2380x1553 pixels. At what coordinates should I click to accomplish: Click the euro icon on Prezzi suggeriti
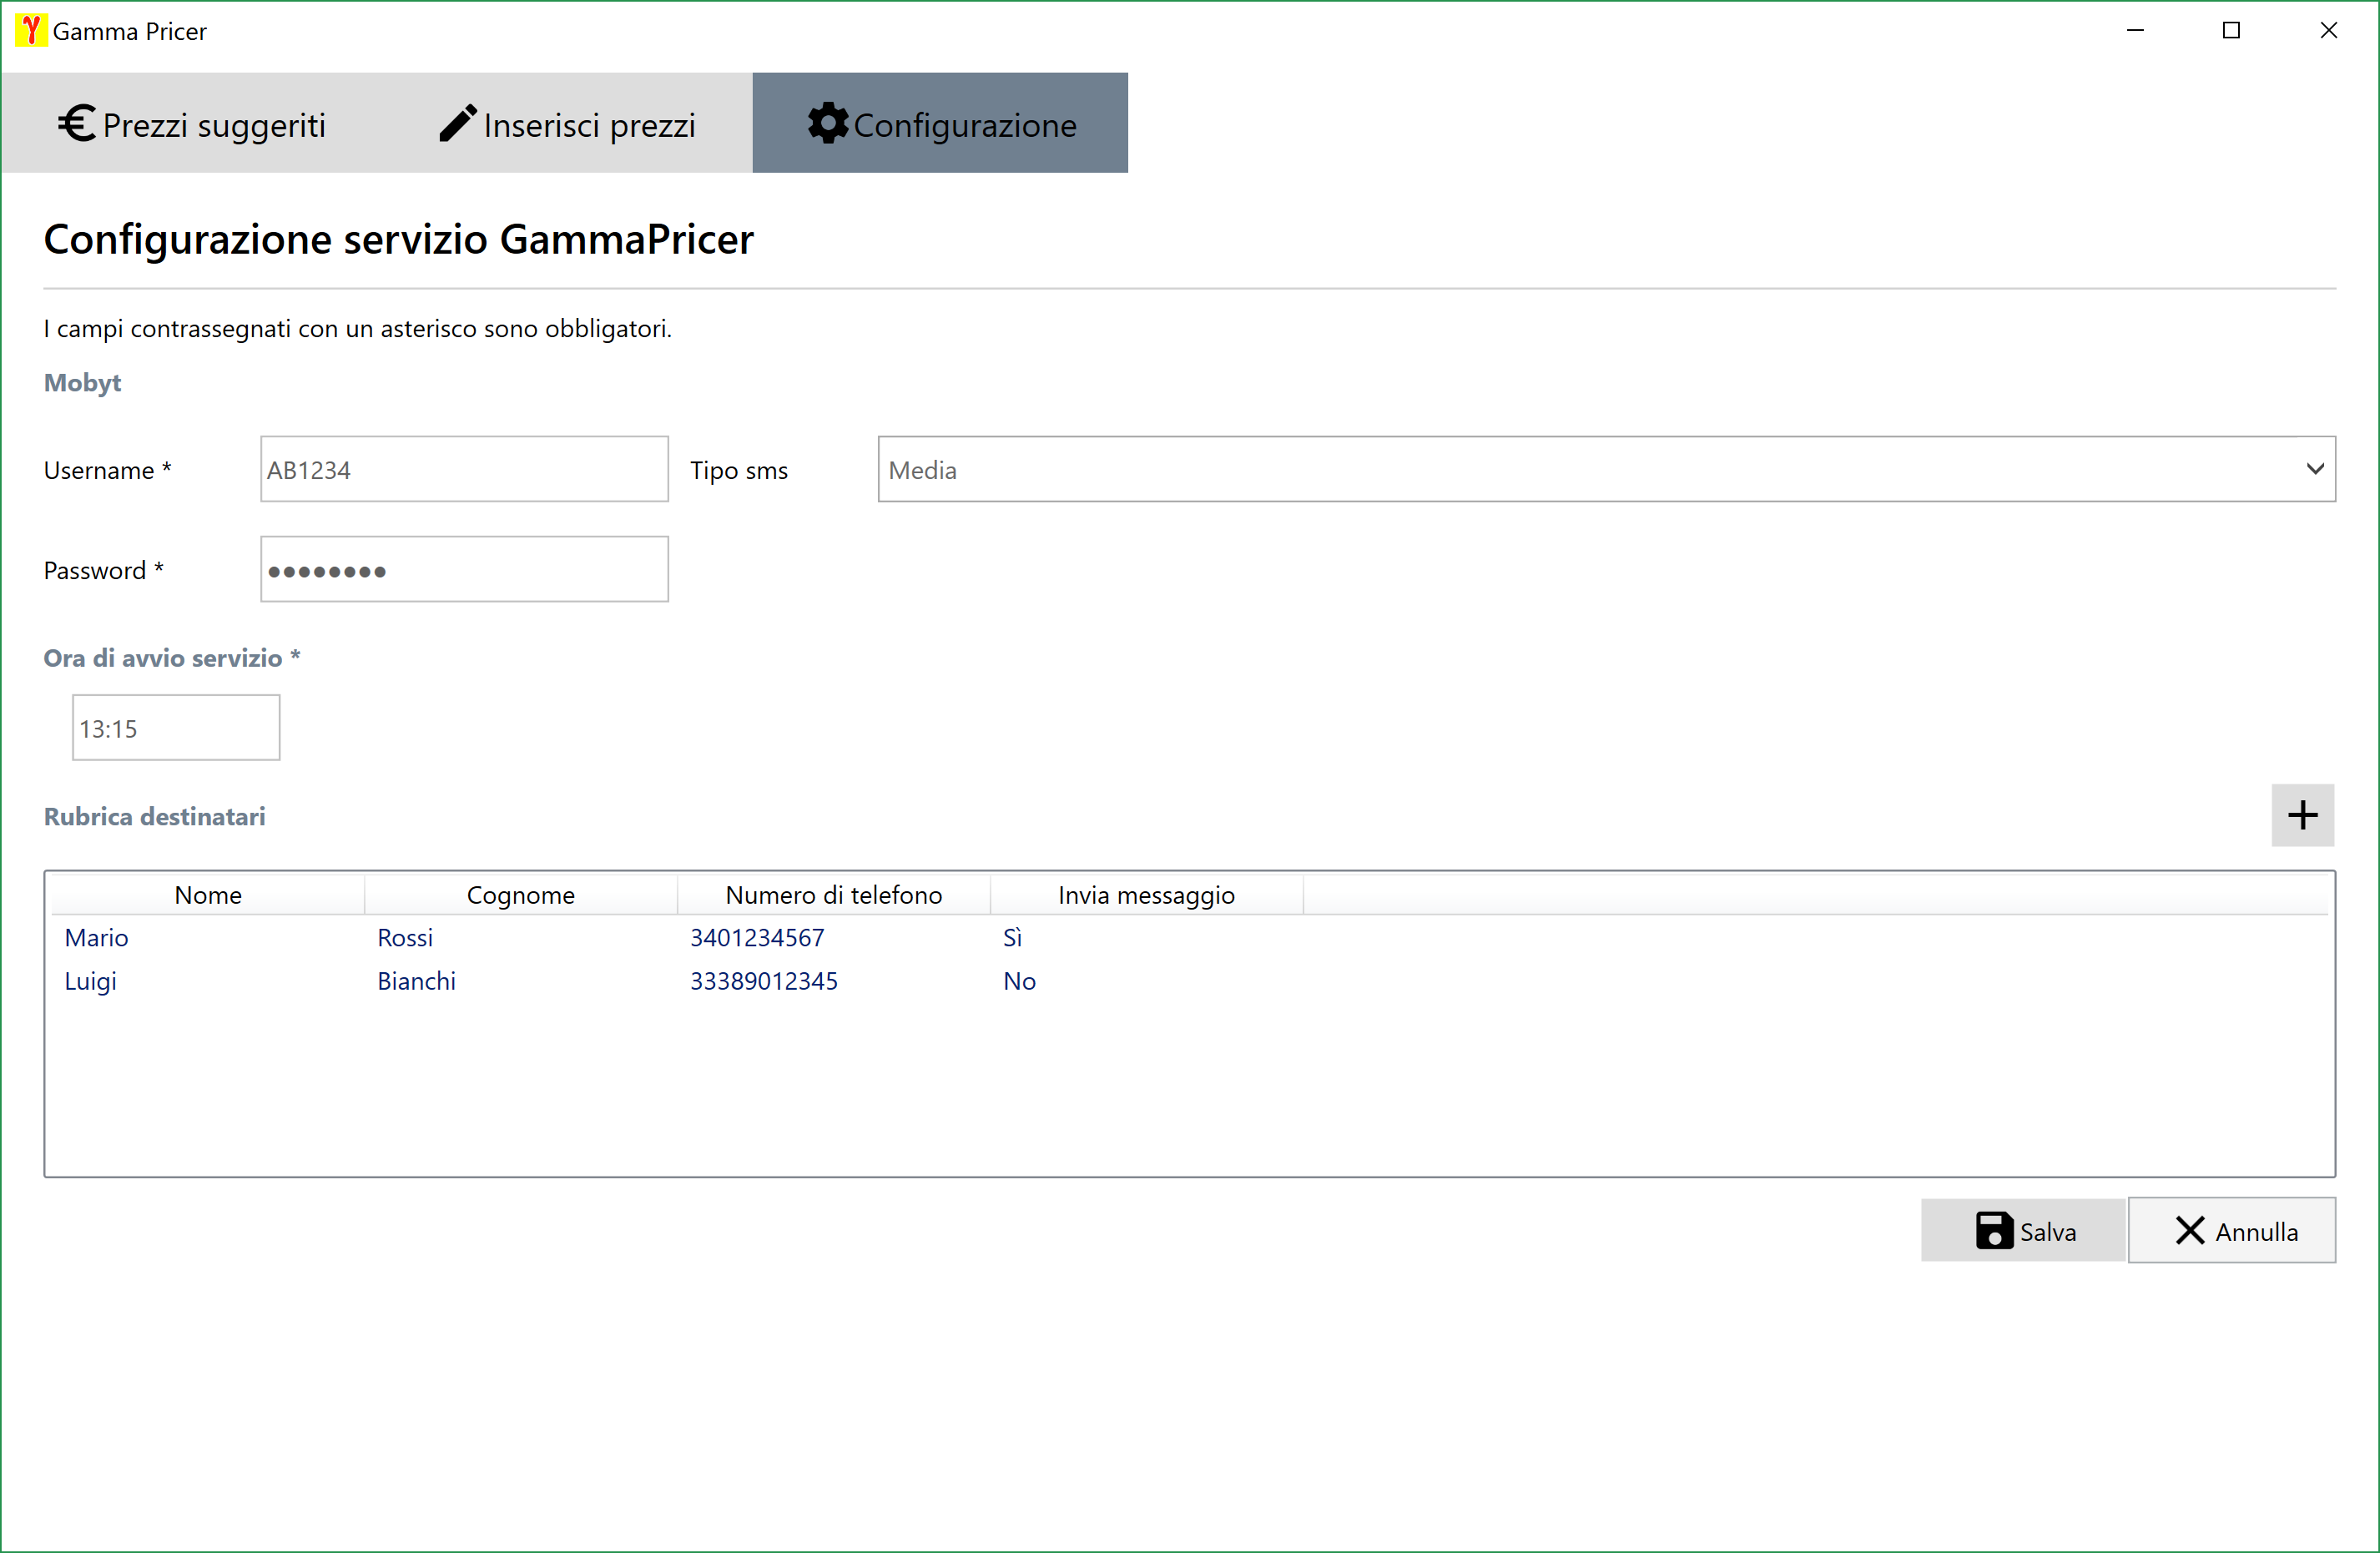[x=76, y=124]
